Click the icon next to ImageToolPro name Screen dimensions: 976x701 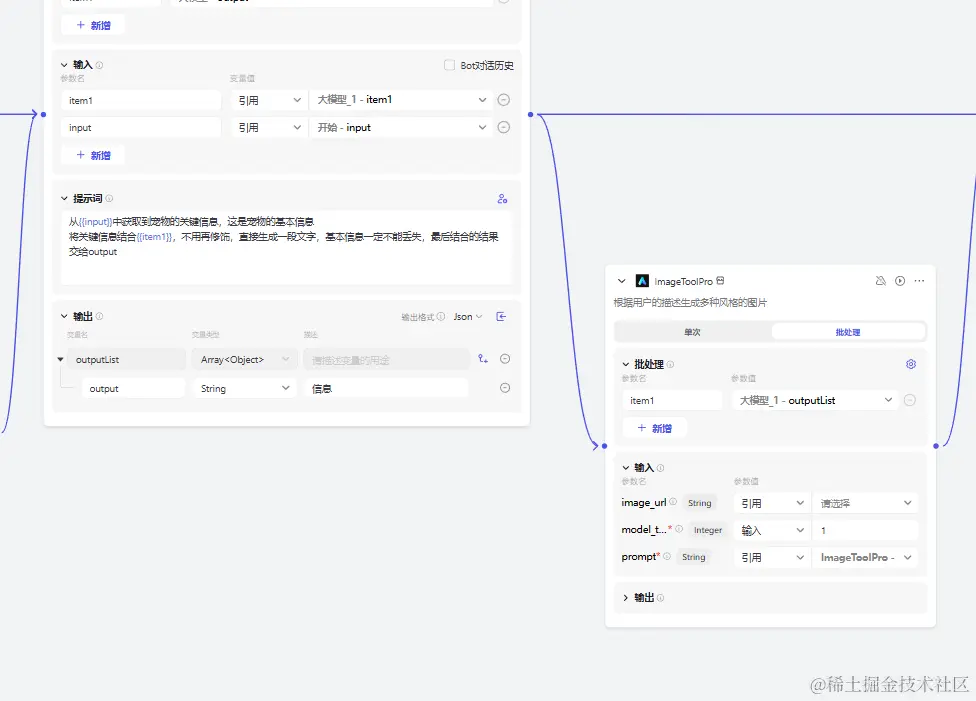click(720, 281)
